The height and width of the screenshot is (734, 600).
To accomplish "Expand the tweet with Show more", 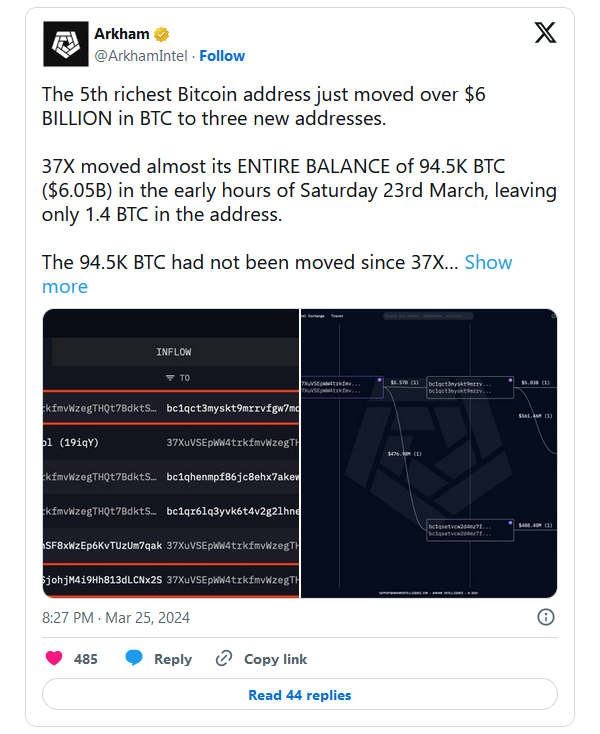I will pos(488,262).
